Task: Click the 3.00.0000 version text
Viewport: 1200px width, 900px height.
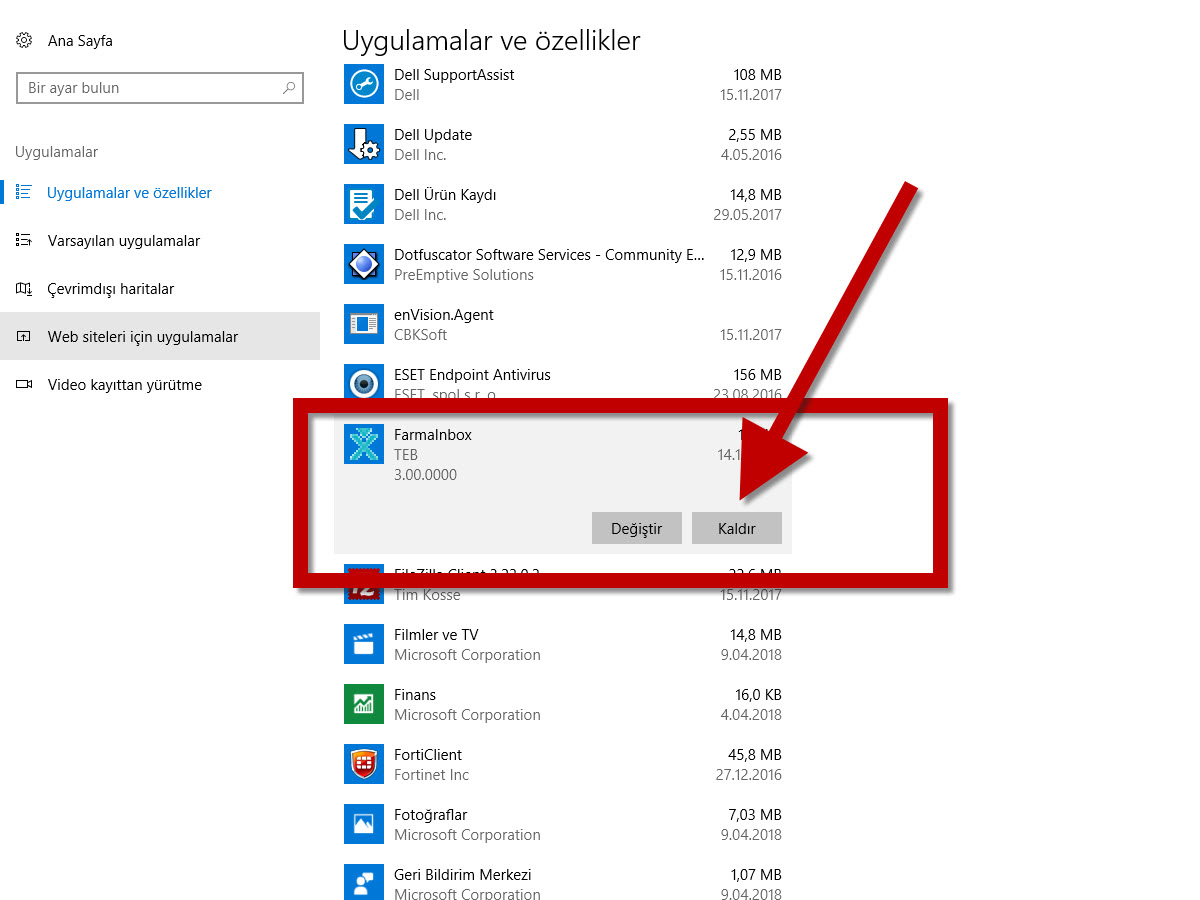Action: [425, 475]
